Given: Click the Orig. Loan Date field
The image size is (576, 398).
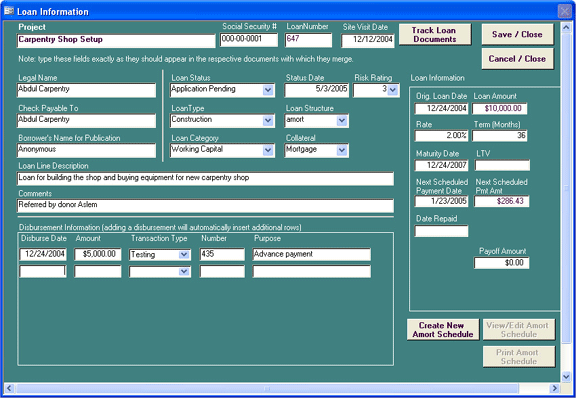Looking at the screenshot, I should pos(441,108).
